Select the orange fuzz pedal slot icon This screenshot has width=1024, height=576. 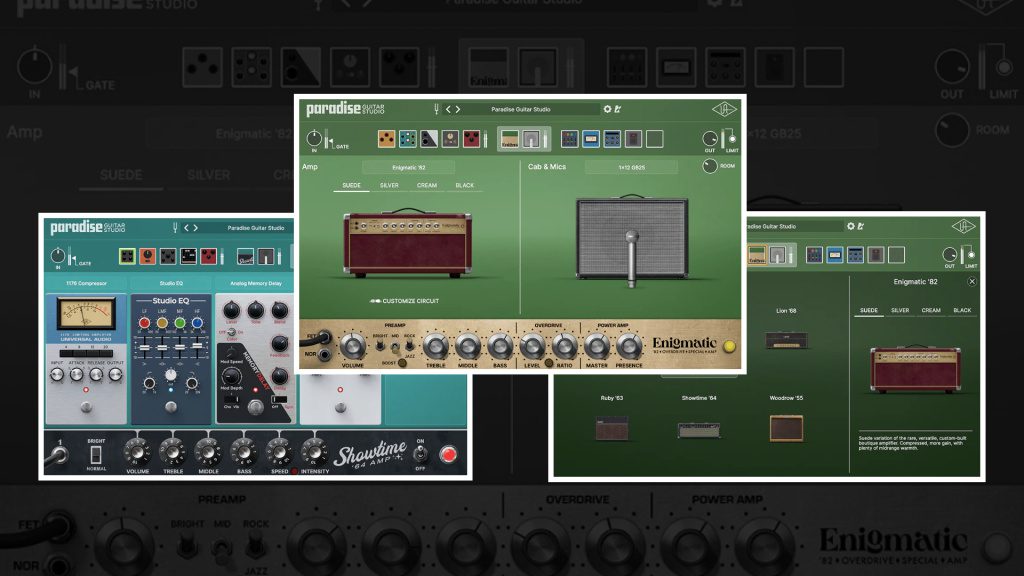(x=387, y=140)
